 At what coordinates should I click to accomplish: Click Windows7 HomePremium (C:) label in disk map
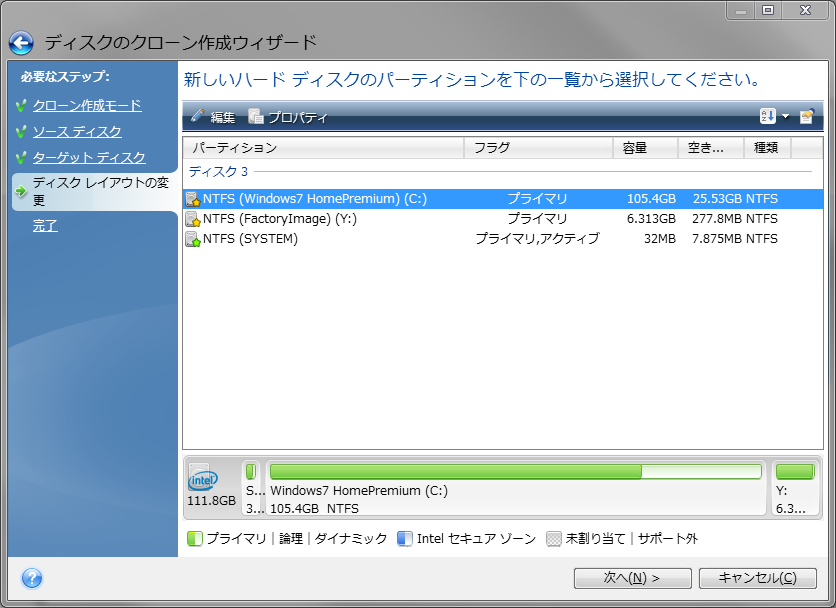(x=359, y=491)
